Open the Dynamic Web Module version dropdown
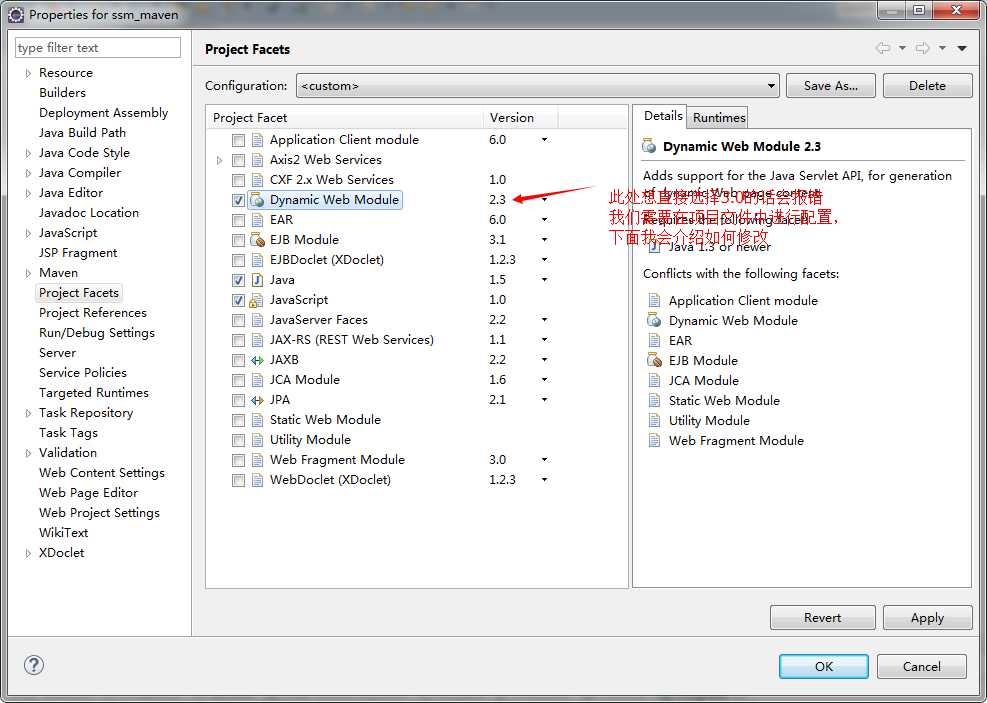The height and width of the screenshot is (703, 987). coord(544,200)
